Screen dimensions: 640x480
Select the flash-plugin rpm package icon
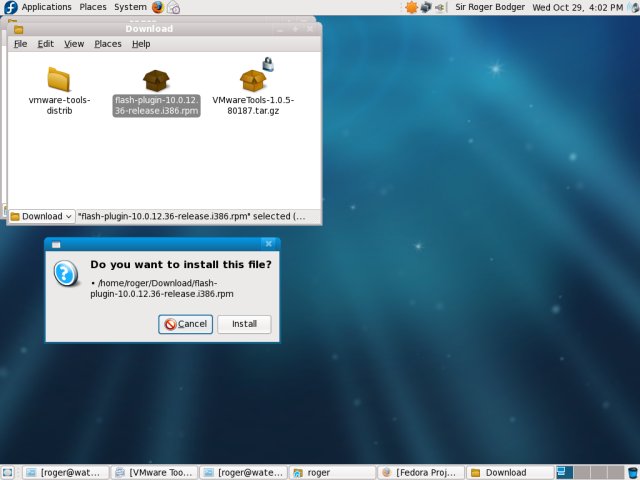tap(156, 80)
